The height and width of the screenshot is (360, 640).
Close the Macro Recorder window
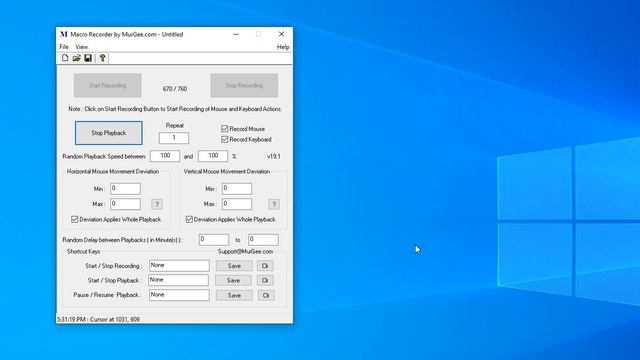[281, 34]
